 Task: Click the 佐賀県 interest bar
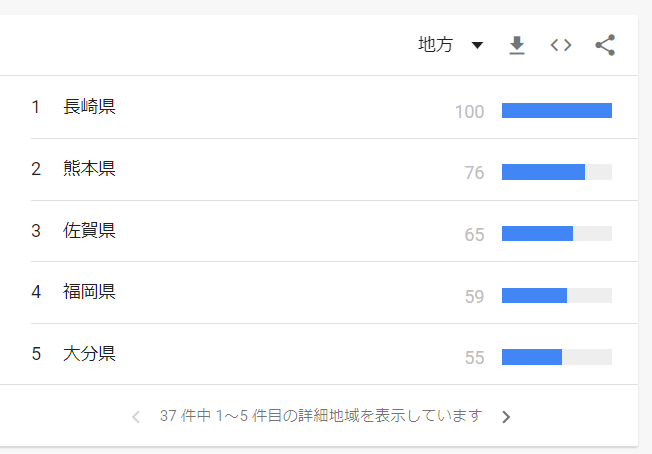pos(537,234)
